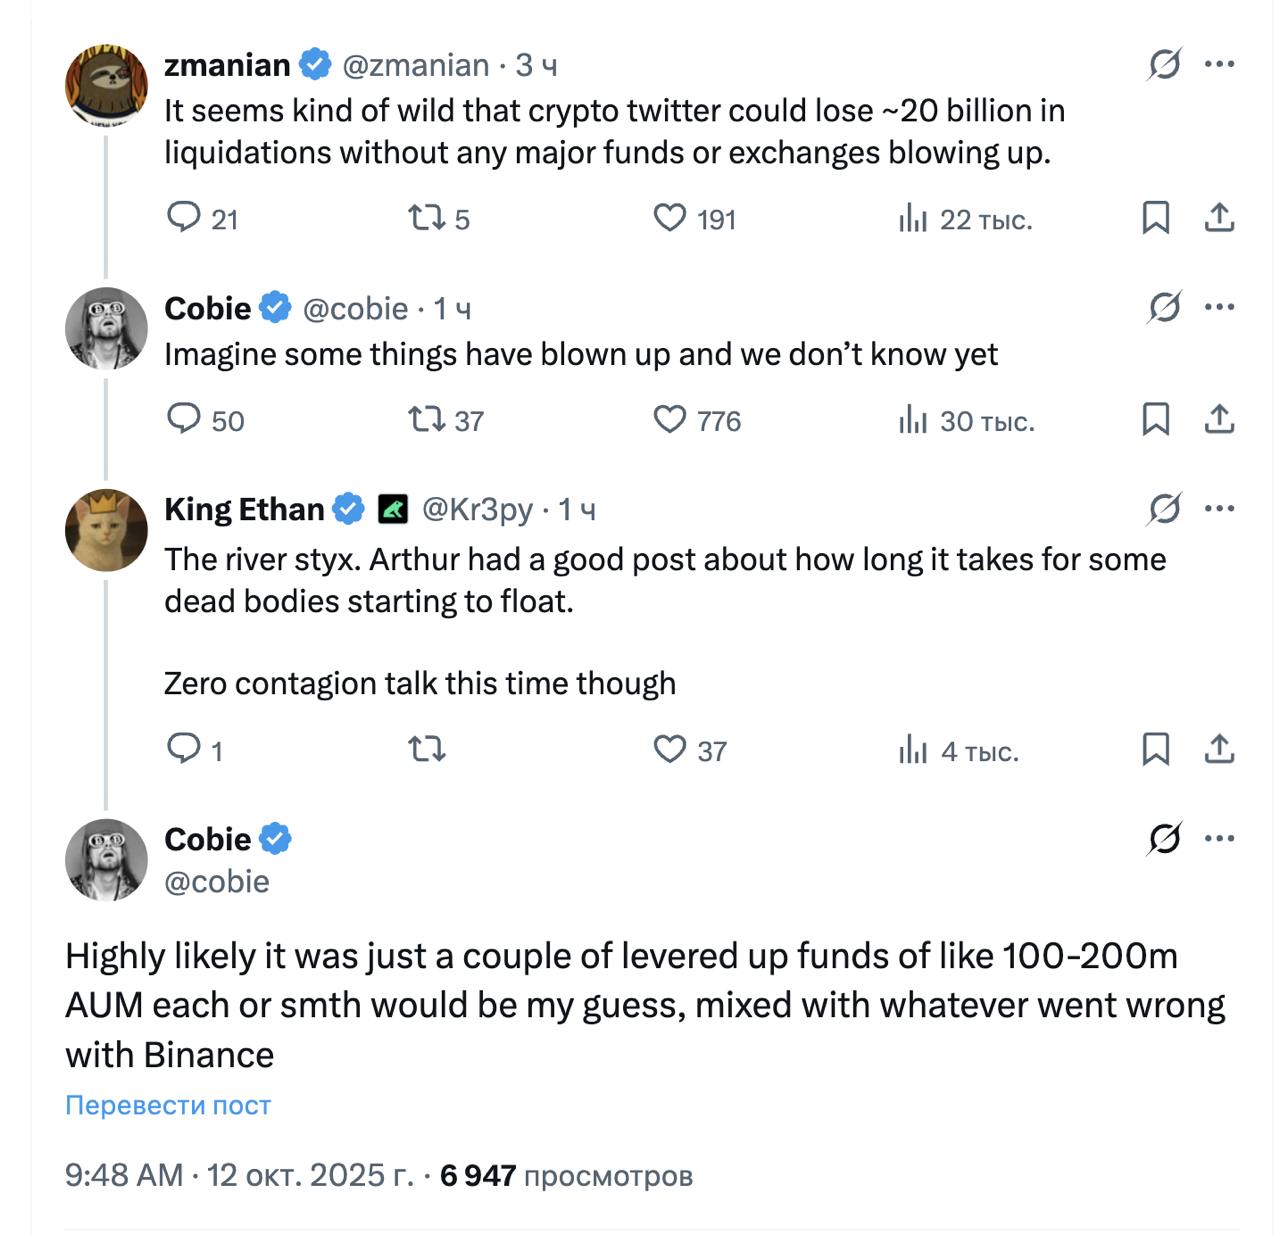Like zmanian's post with 191 likes
This screenshot has height=1235, width=1280.
click(x=669, y=218)
